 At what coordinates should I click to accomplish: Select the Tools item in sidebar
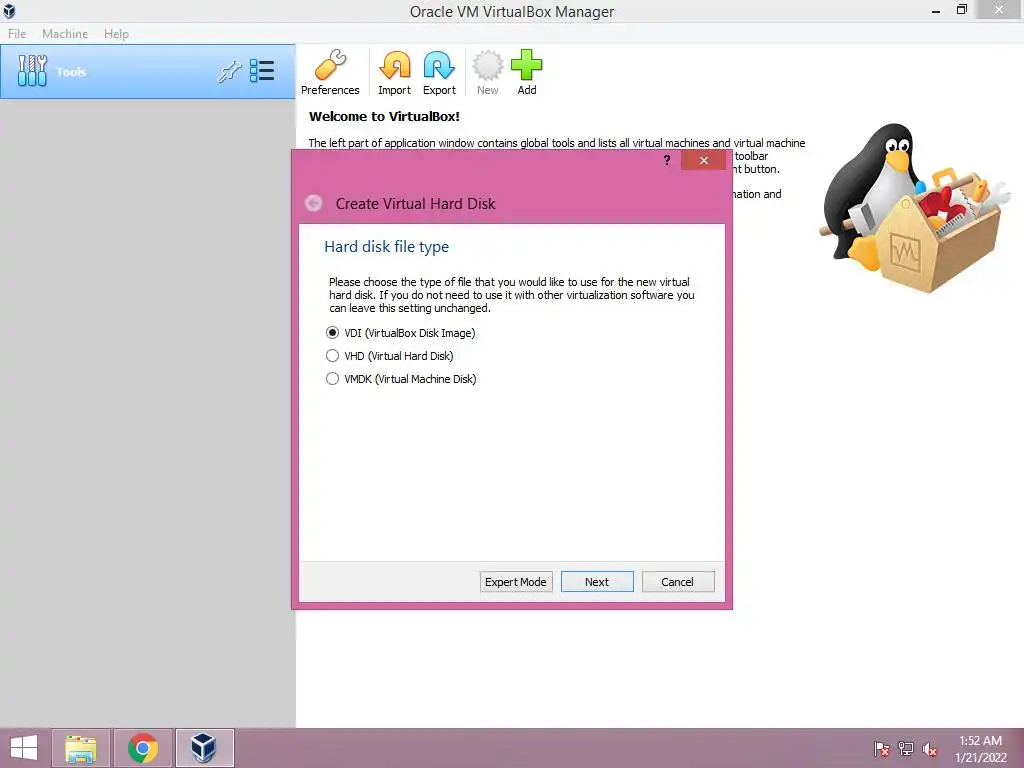[x=148, y=72]
